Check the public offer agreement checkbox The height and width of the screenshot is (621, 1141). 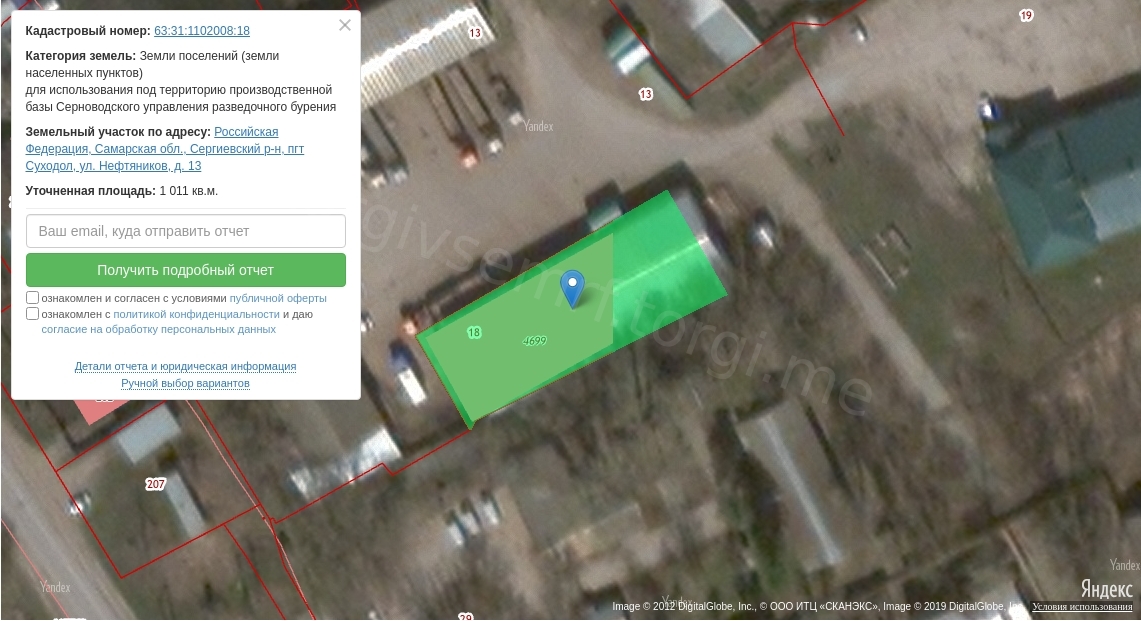(33, 298)
